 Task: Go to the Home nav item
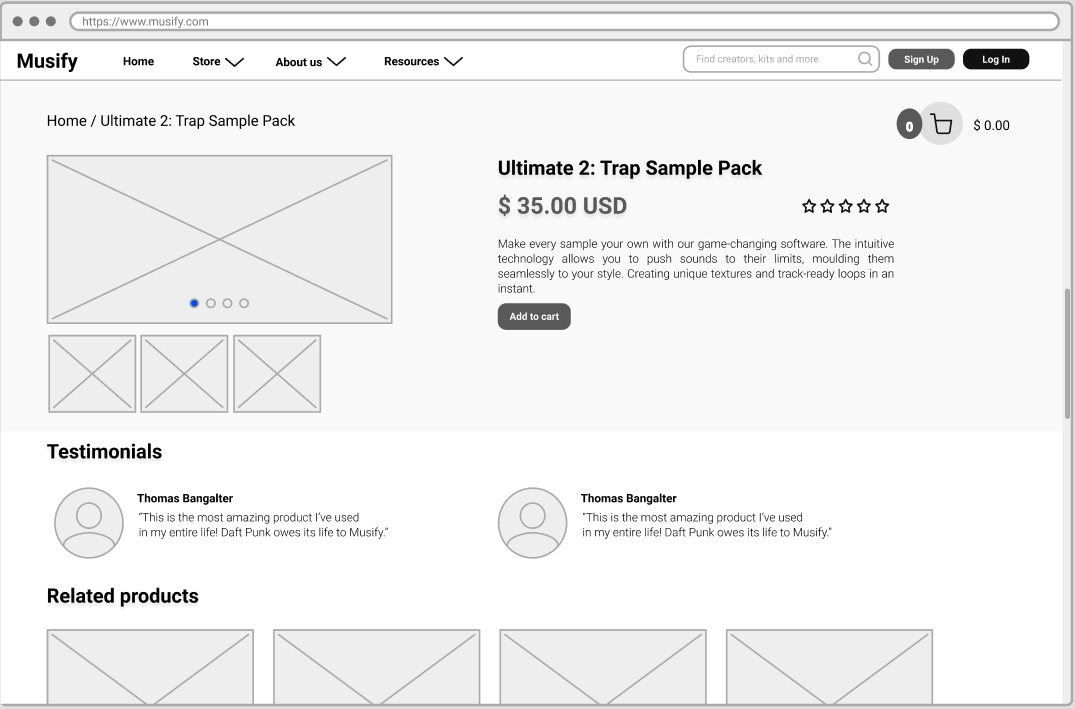pyautogui.click(x=138, y=62)
